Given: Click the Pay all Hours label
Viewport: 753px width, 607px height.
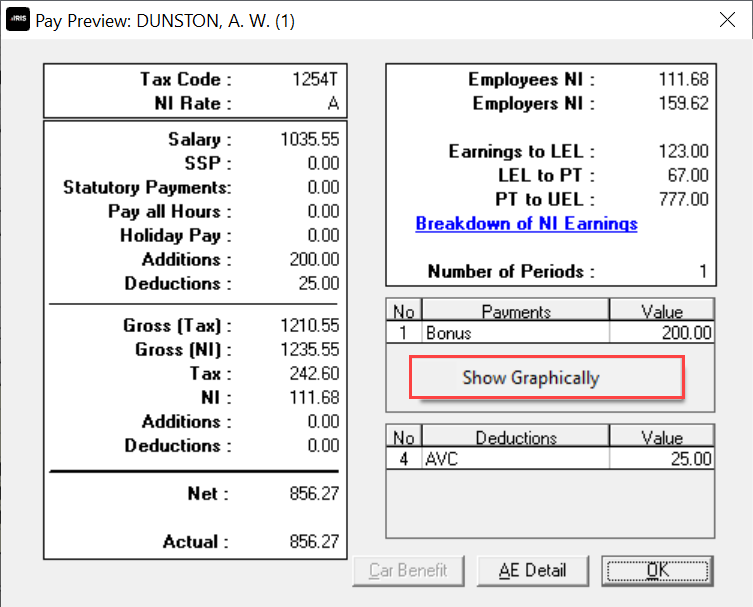Looking at the screenshot, I should tap(170, 211).
